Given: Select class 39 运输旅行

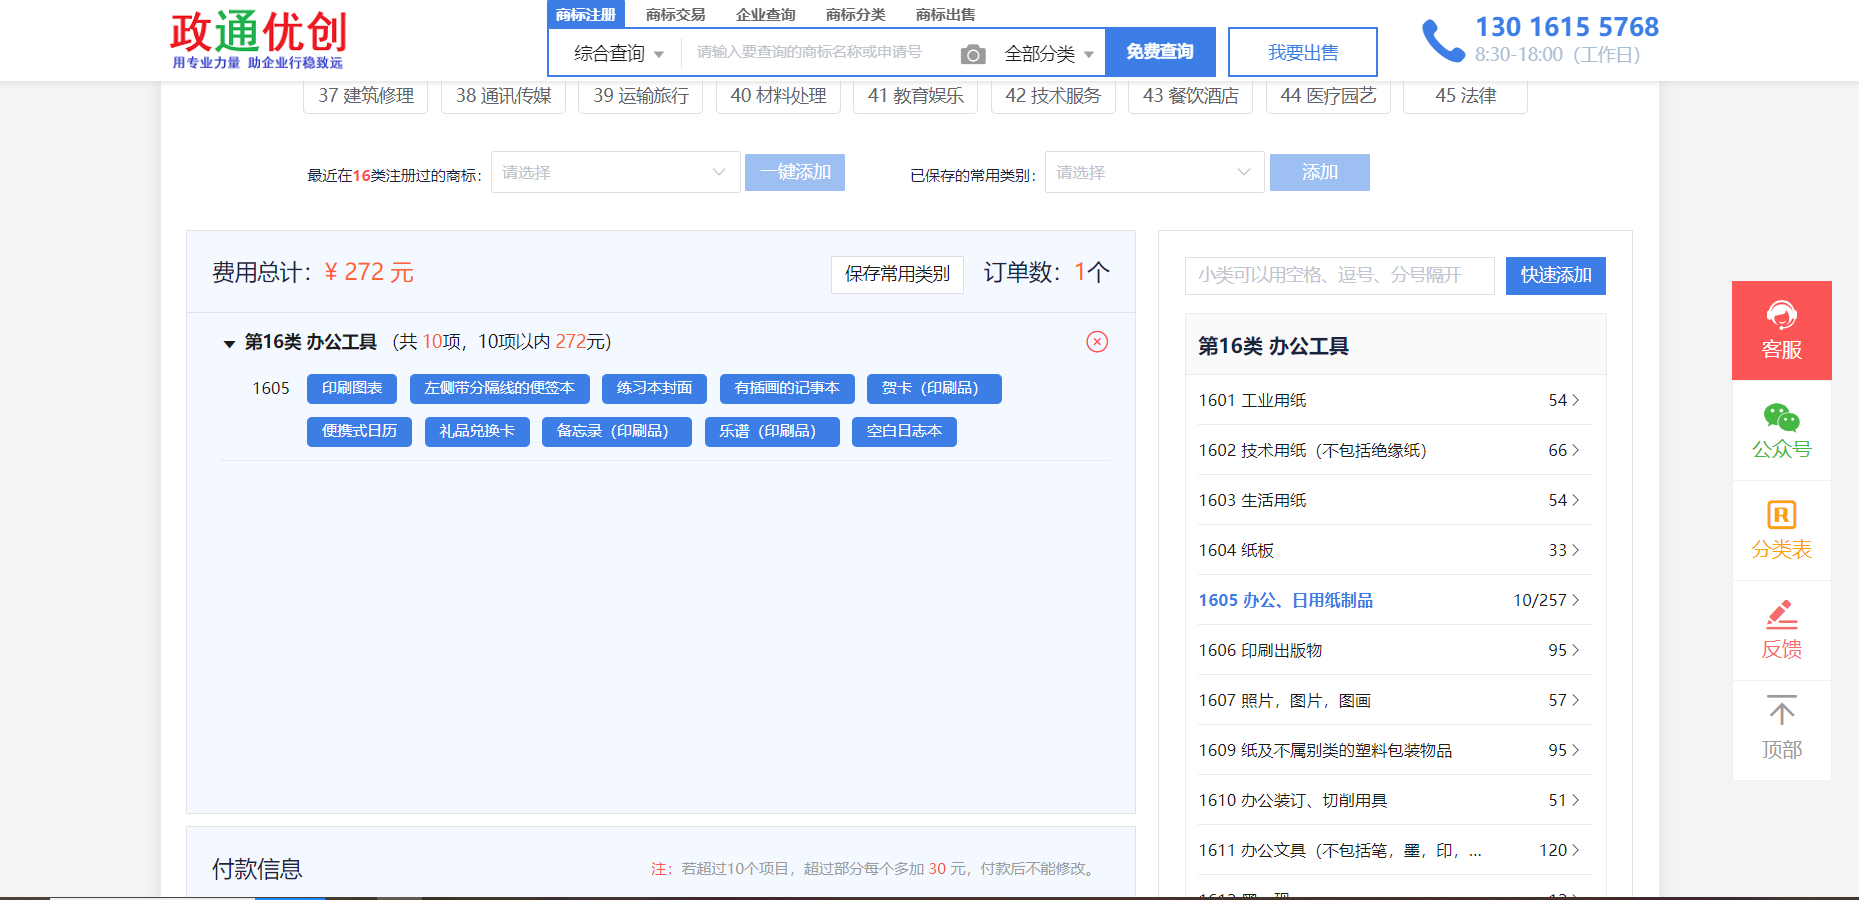Looking at the screenshot, I should pos(641,96).
